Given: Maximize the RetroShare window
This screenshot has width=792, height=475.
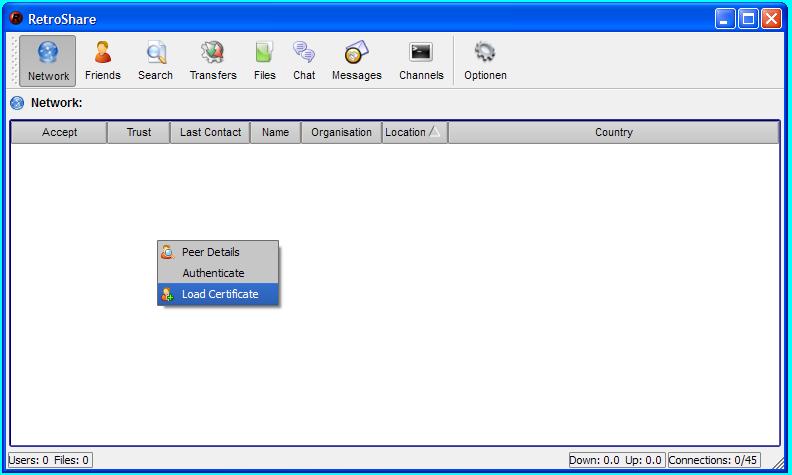Looking at the screenshot, I should (748, 19).
